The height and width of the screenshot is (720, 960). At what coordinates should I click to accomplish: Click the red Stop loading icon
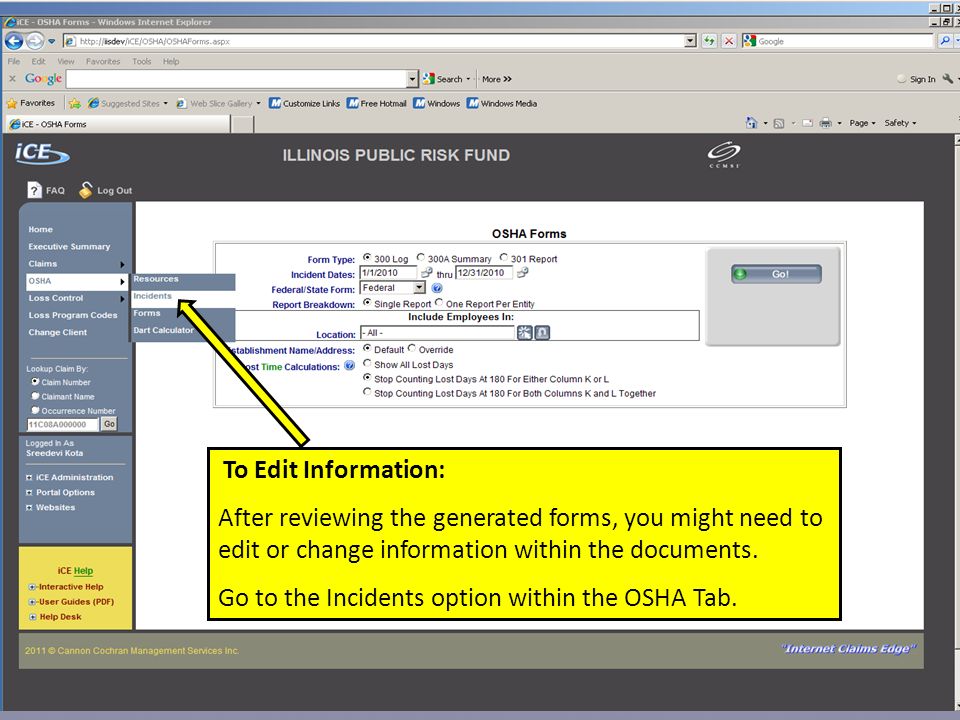click(729, 41)
